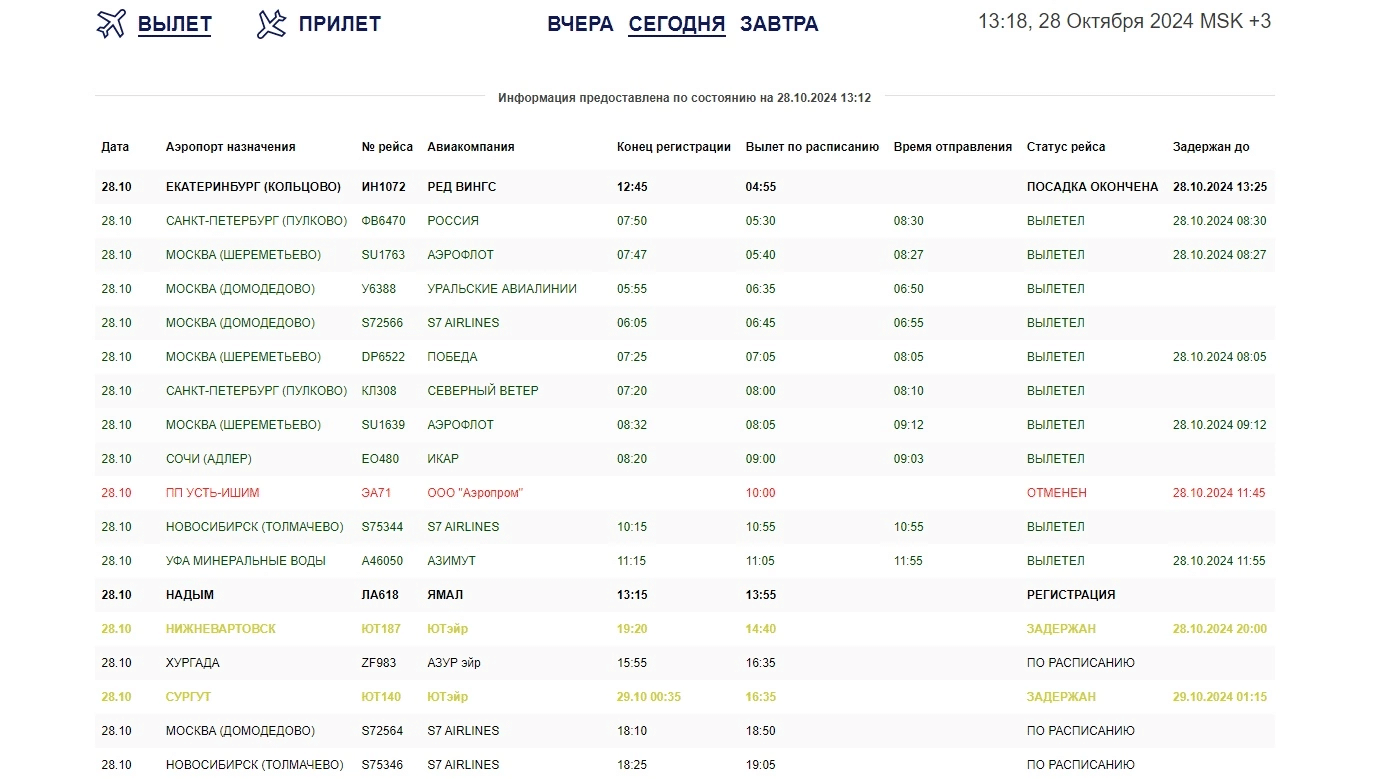Click flight number ZF983
1398x779 pixels.
pyautogui.click(x=379, y=663)
